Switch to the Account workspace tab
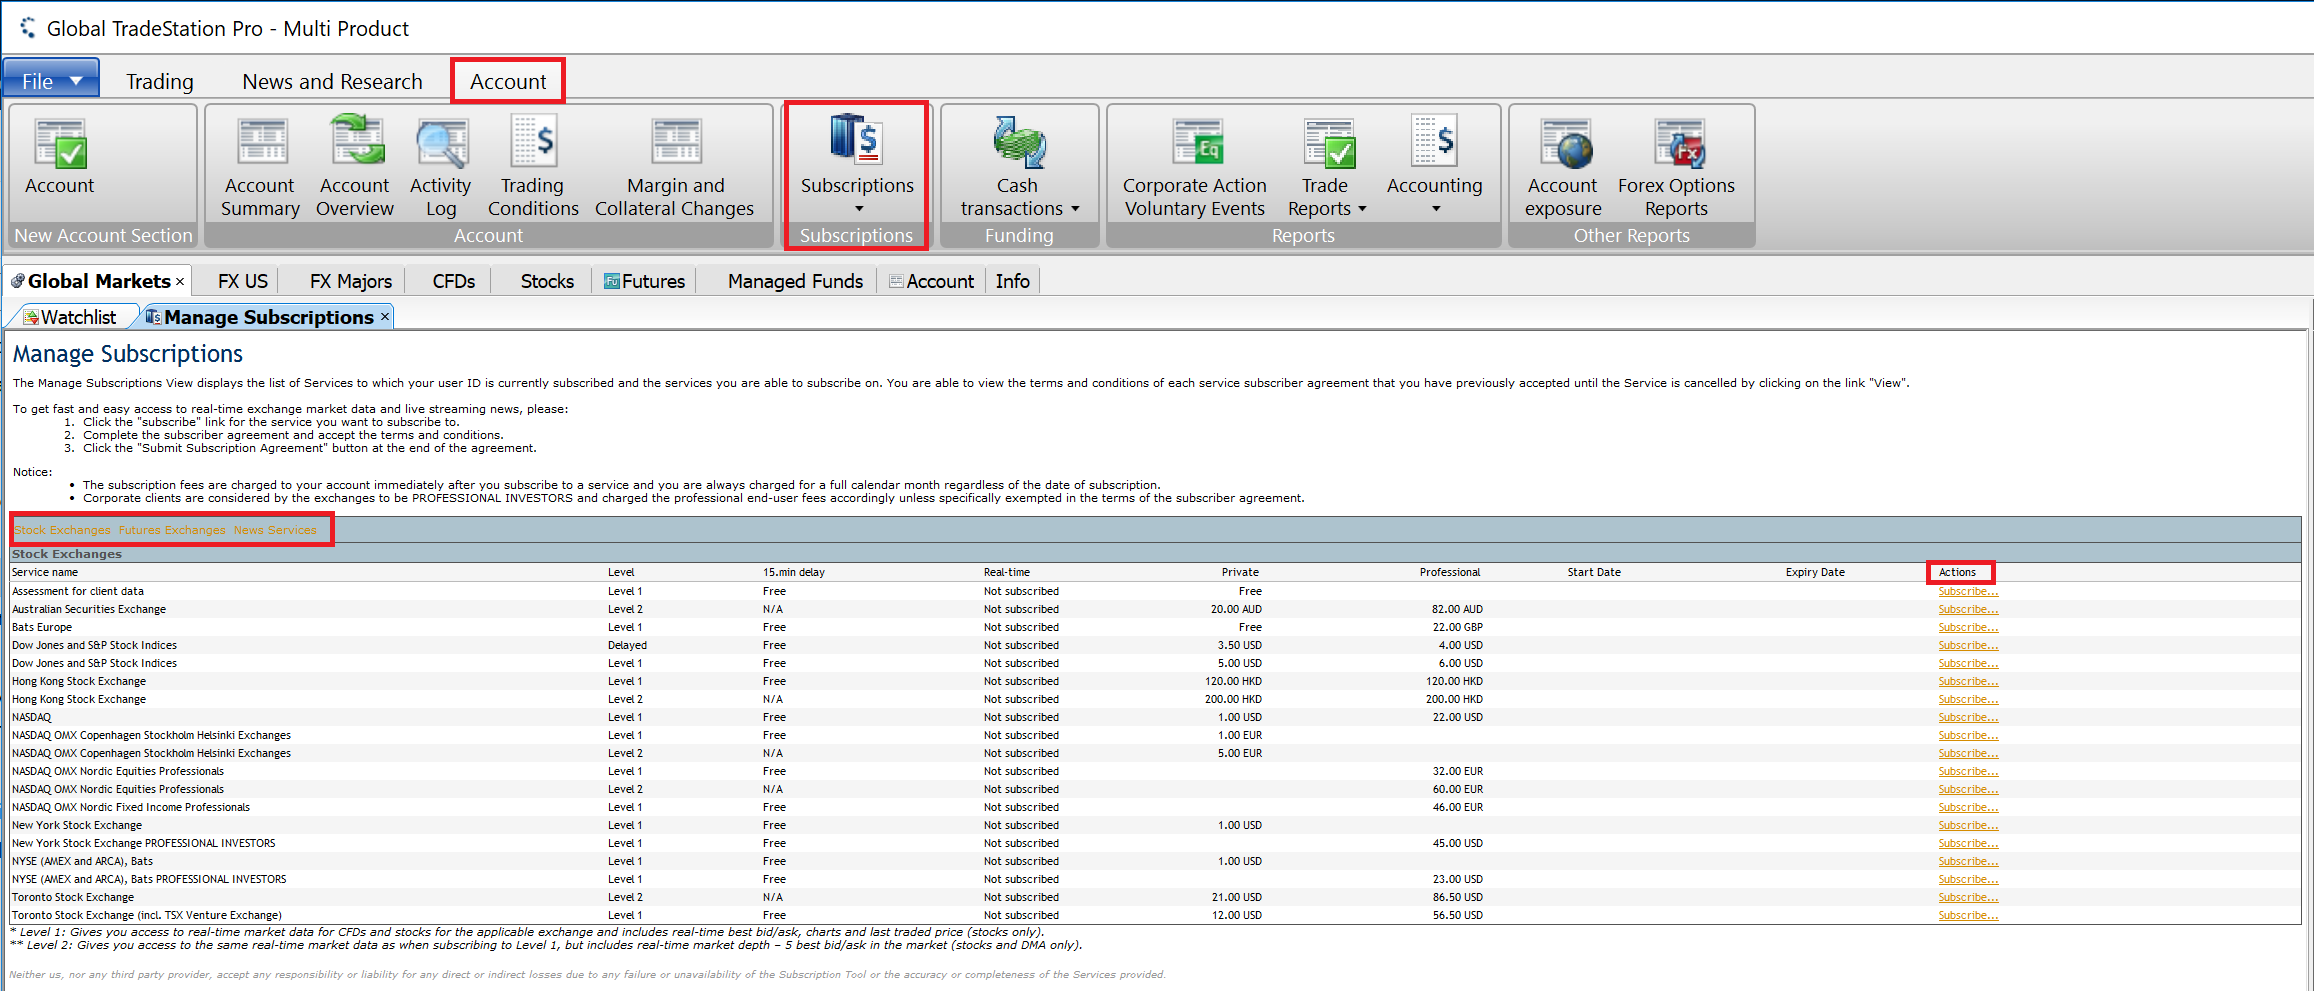This screenshot has width=2314, height=991. coord(931,281)
